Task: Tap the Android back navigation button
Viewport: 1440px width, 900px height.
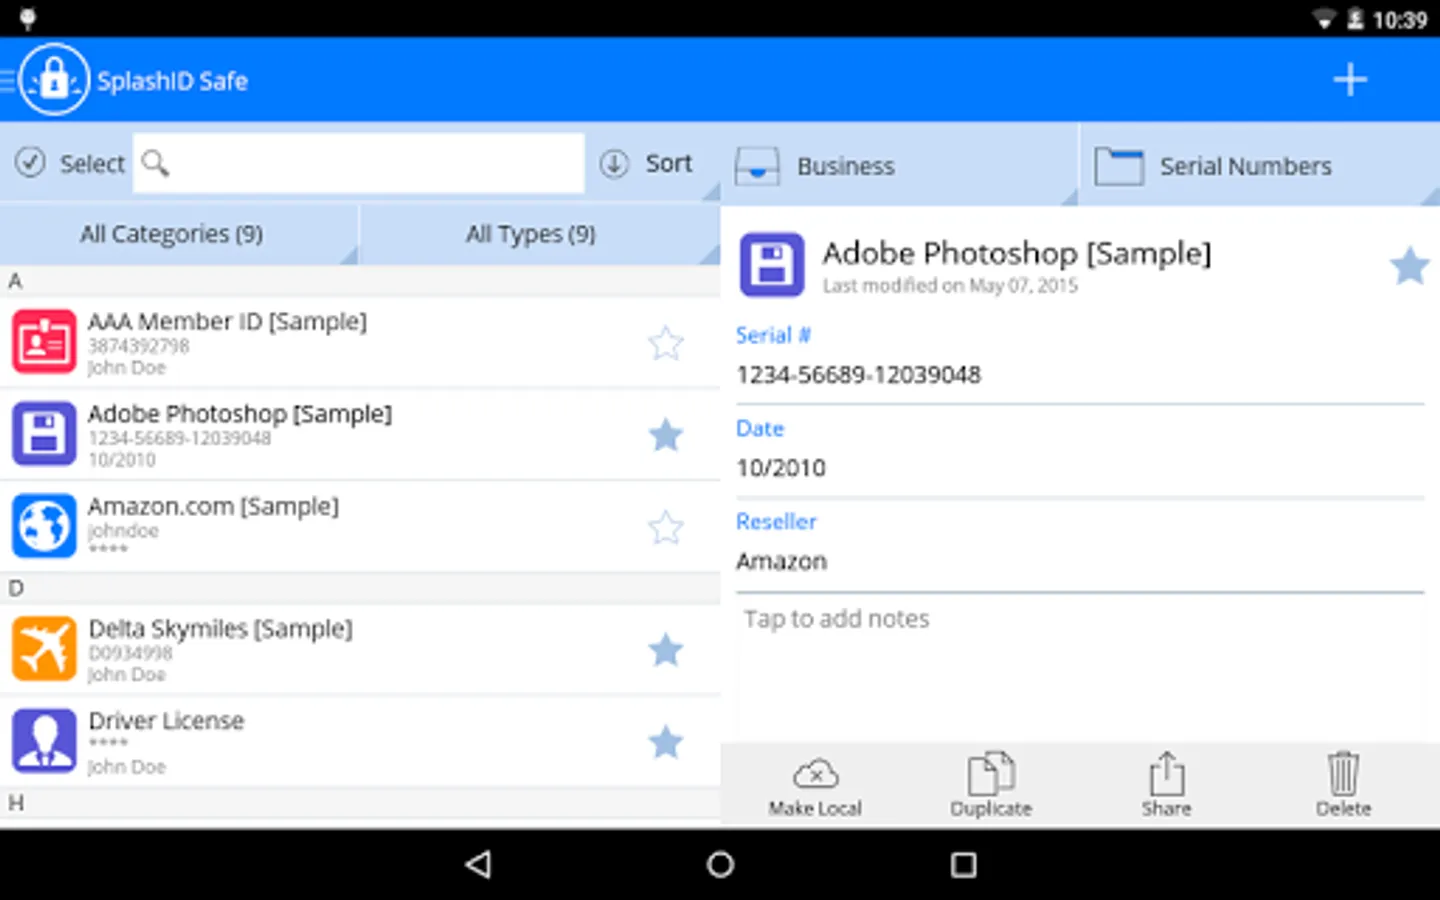Action: pyautogui.click(x=479, y=864)
